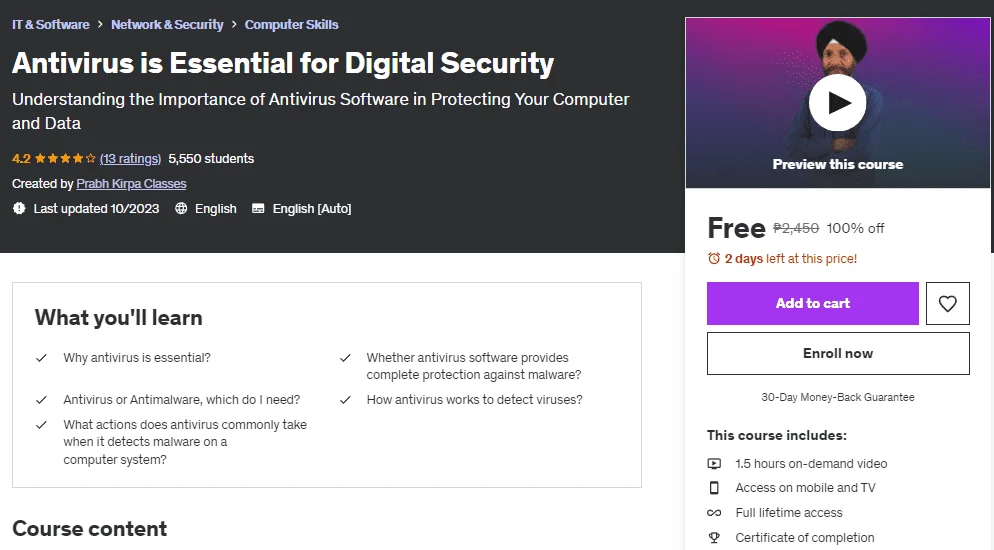Click the alarm clock icon beside 2 days left
Screen dimensions: 994x550
pyautogui.click(x=714, y=259)
